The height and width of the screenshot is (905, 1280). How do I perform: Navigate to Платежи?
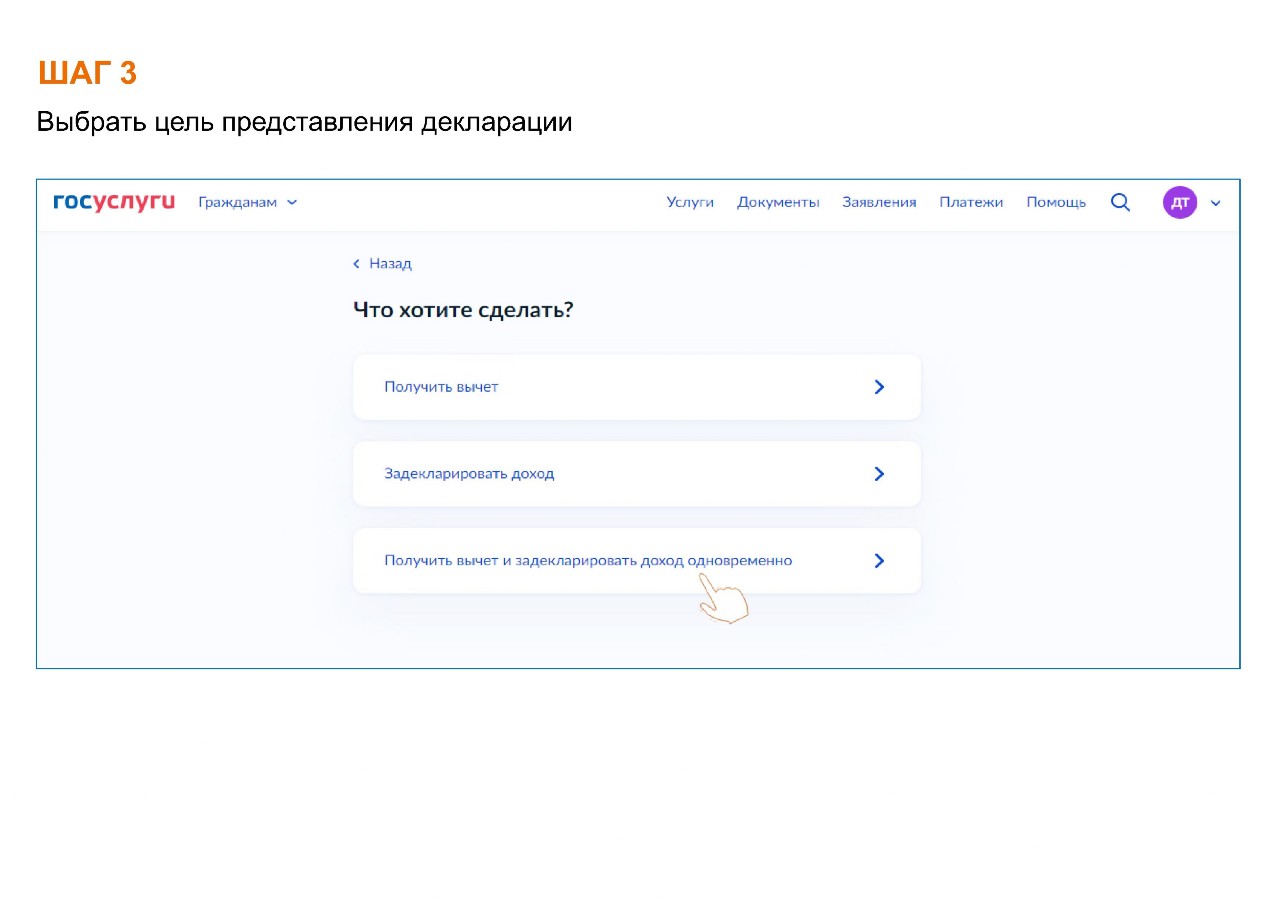[x=971, y=202]
